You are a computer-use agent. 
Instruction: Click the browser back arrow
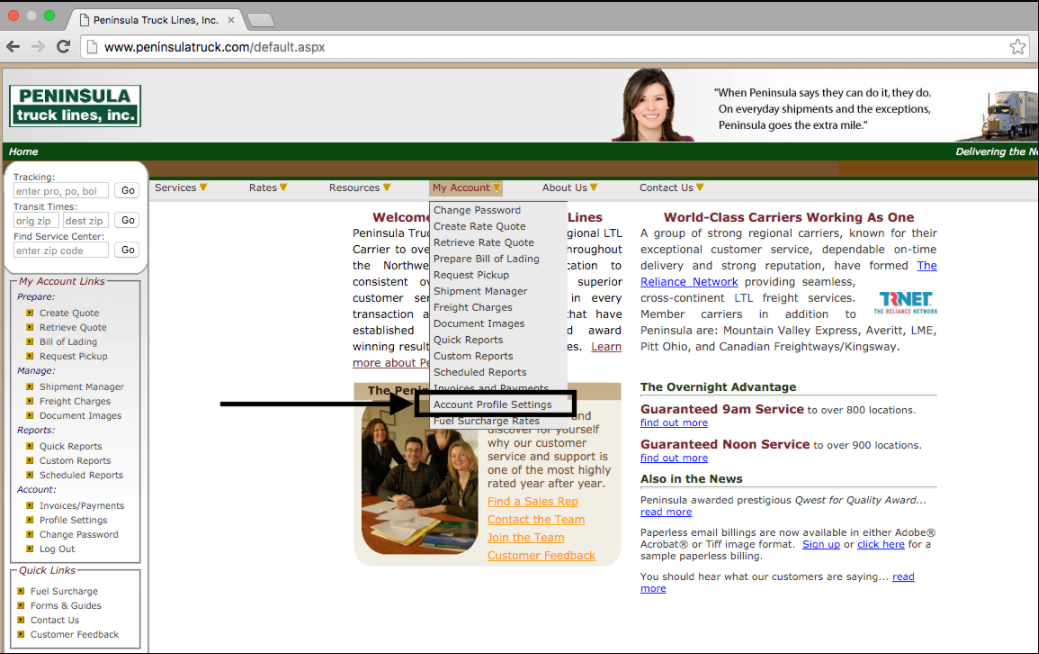[13, 46]
